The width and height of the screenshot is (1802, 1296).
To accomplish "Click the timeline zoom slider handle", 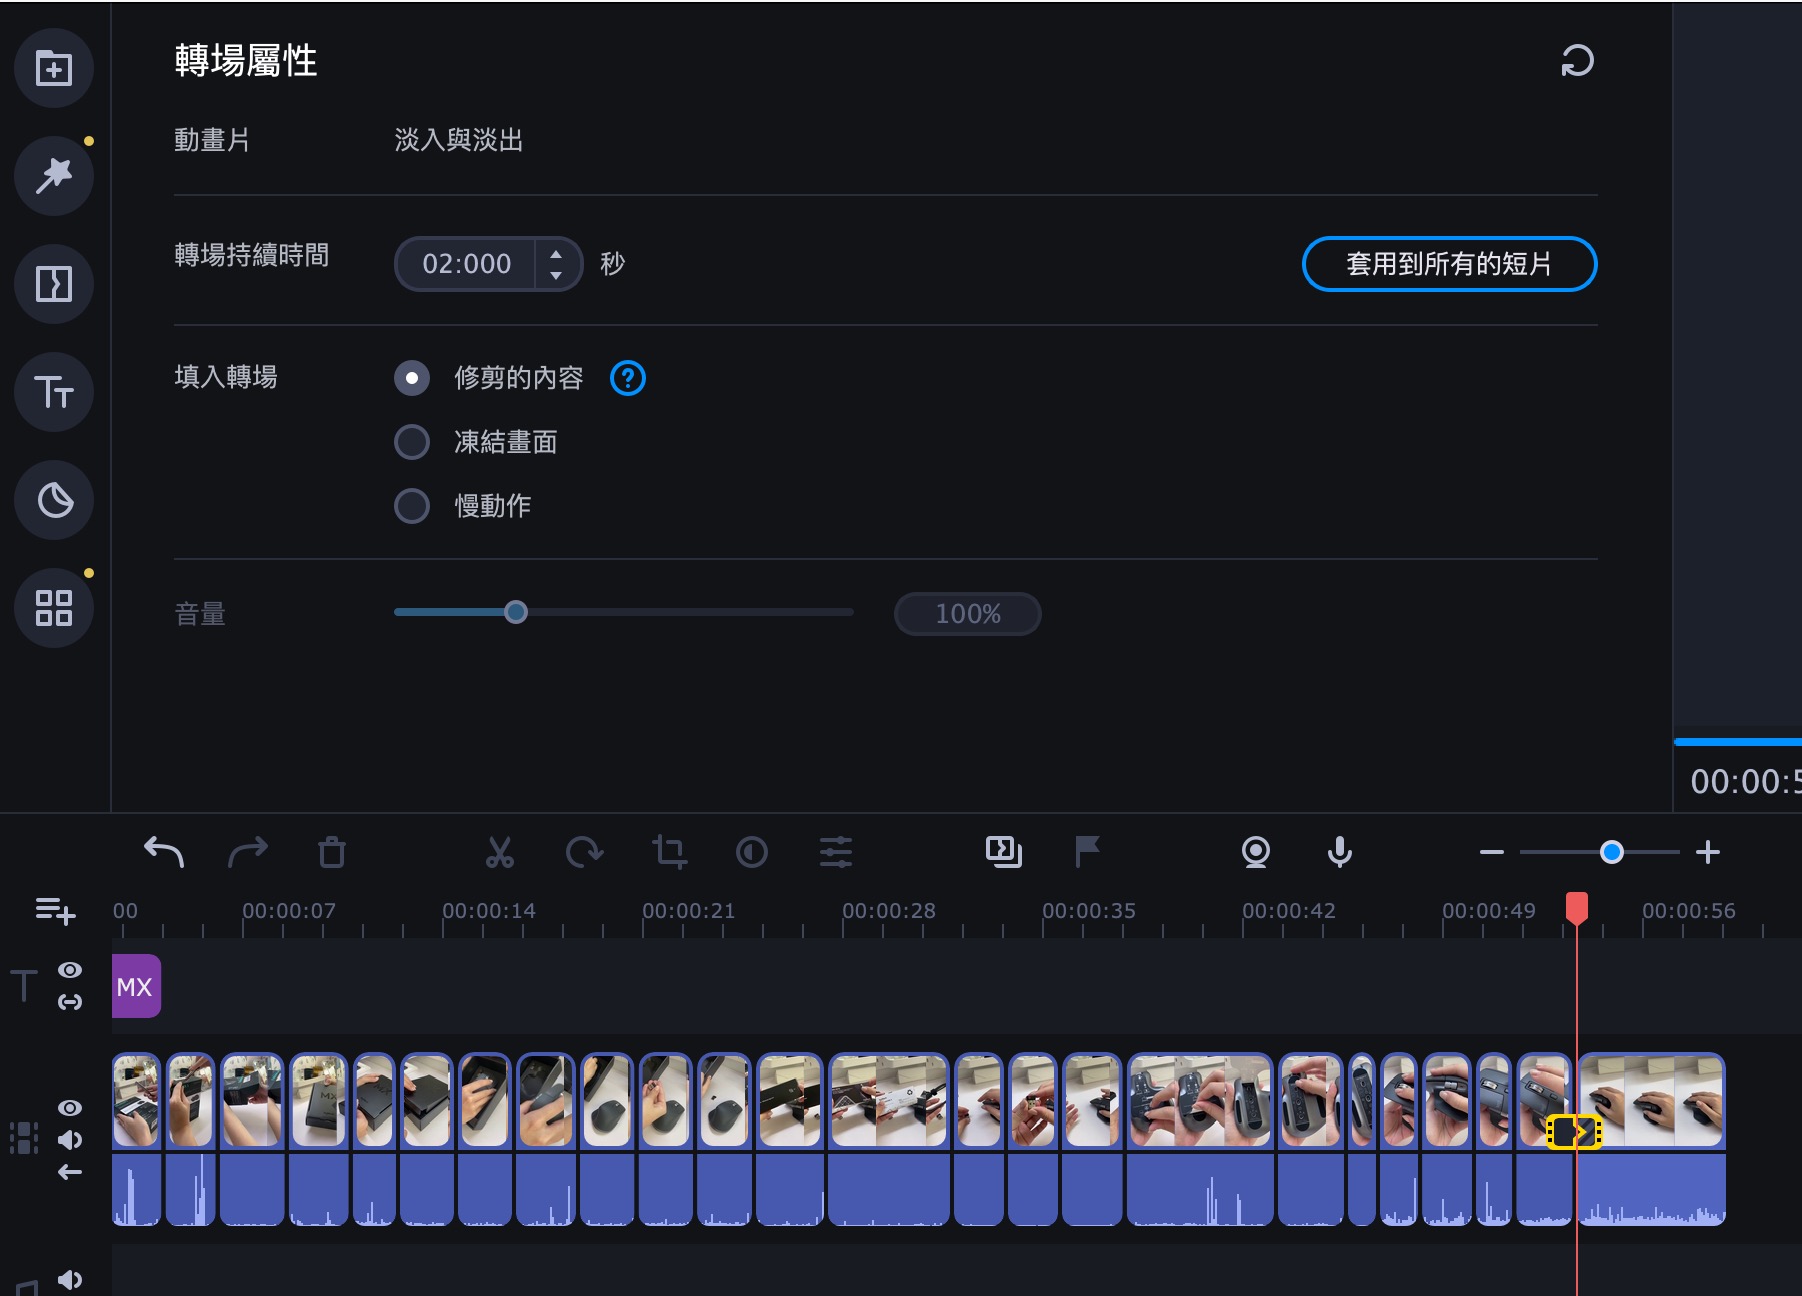I will 1611,852.
